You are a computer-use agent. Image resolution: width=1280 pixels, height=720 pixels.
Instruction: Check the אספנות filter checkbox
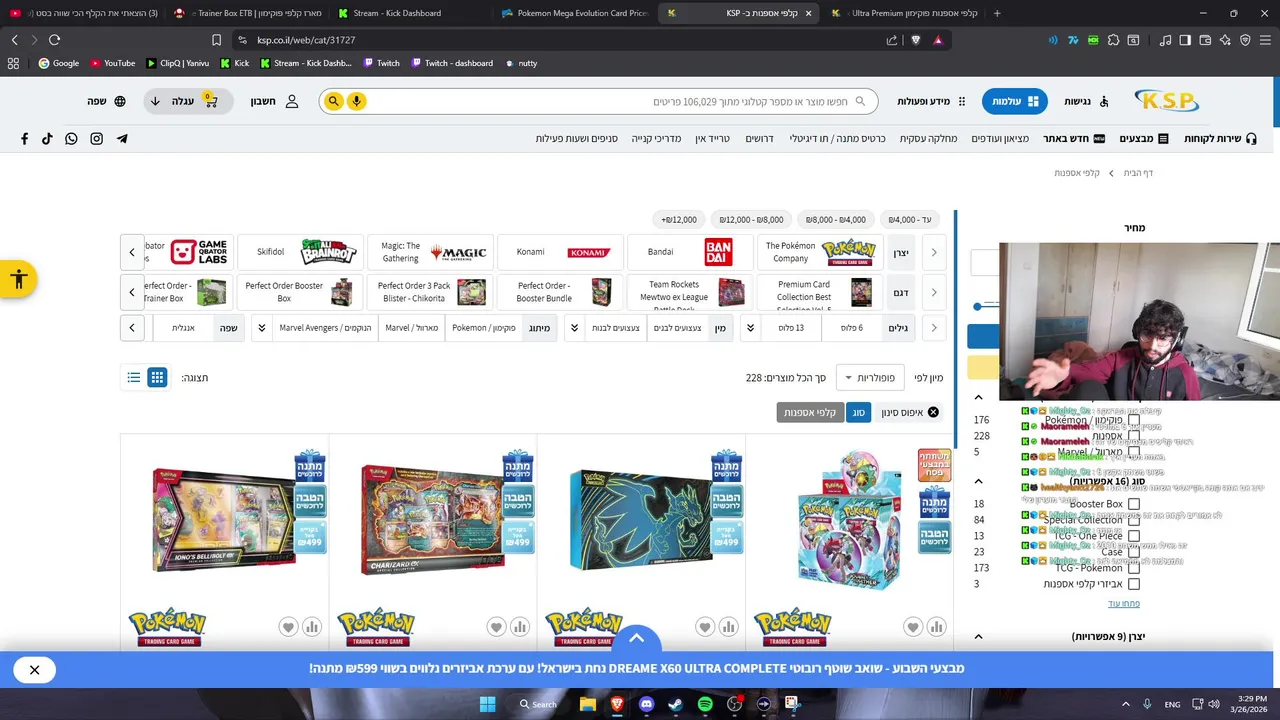(1133, 436)
